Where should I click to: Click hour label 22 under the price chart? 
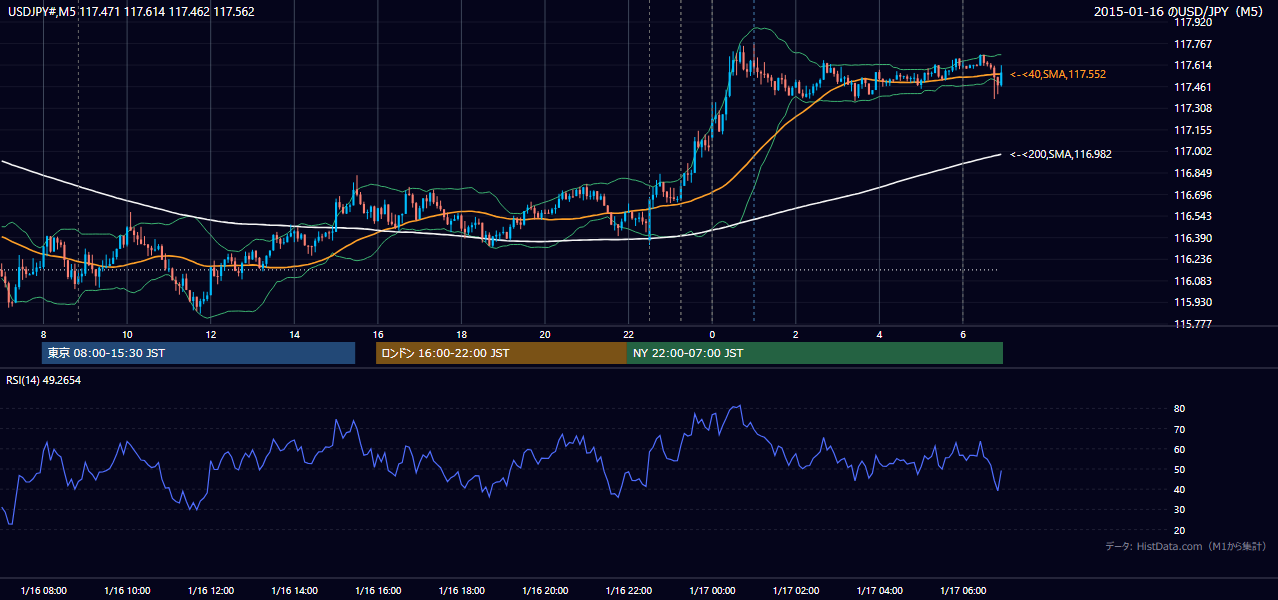point(628,334)
